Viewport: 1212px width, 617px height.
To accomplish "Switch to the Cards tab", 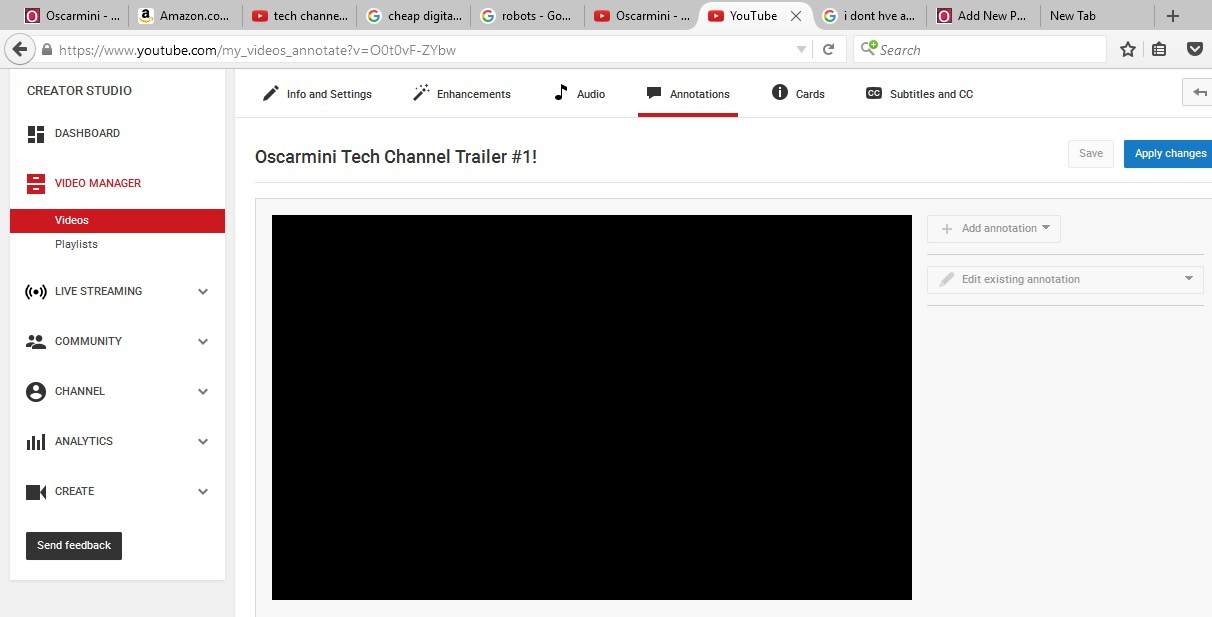I will [798, 94].
